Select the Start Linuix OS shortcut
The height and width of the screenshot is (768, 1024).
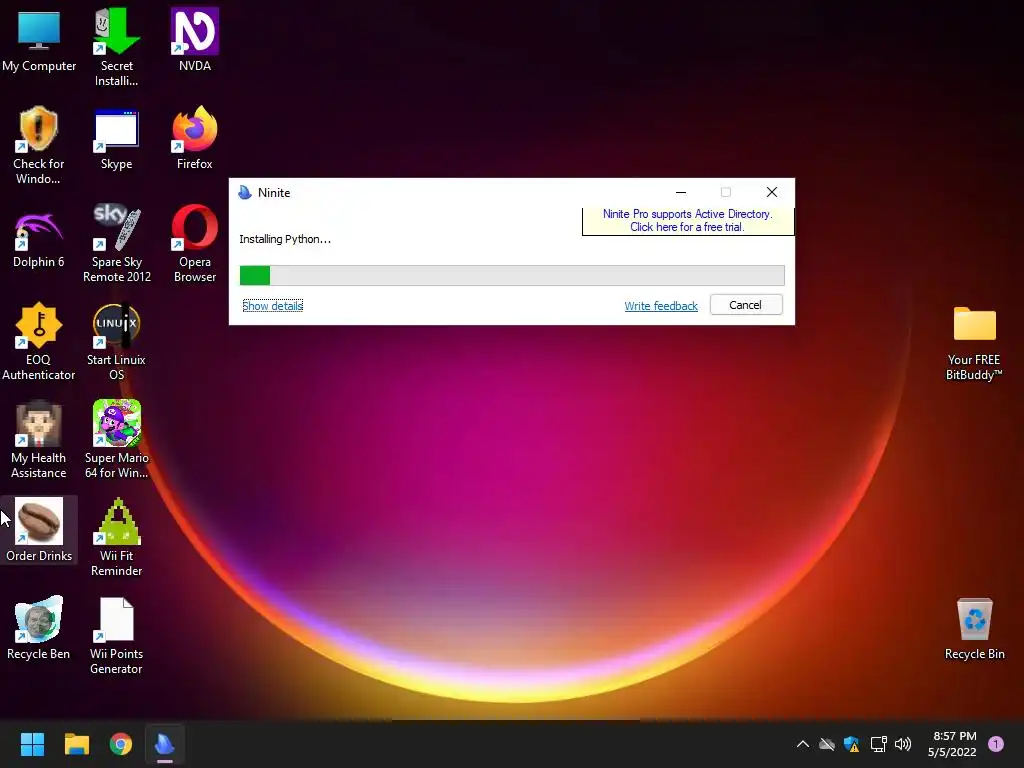pos(116,341)
